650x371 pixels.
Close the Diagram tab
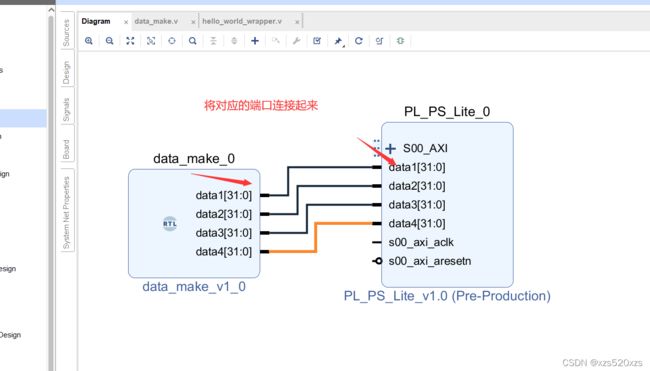coord(126,22)
